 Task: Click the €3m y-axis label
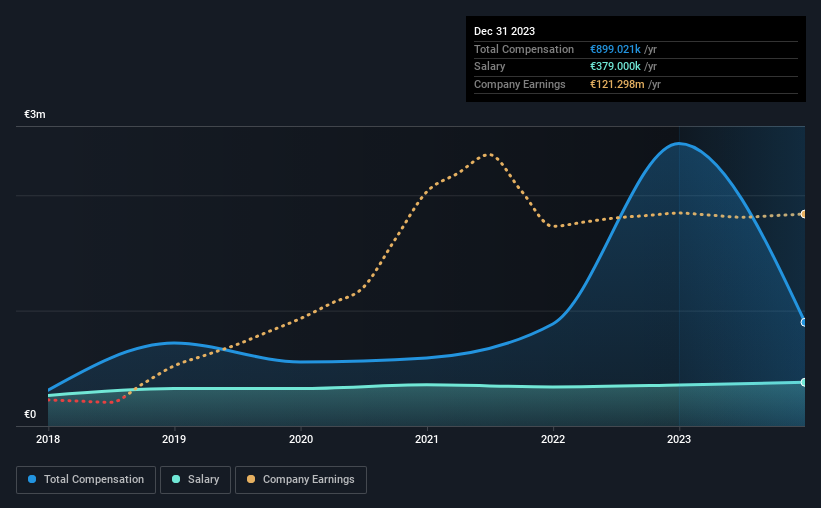(x=35, y=114)
